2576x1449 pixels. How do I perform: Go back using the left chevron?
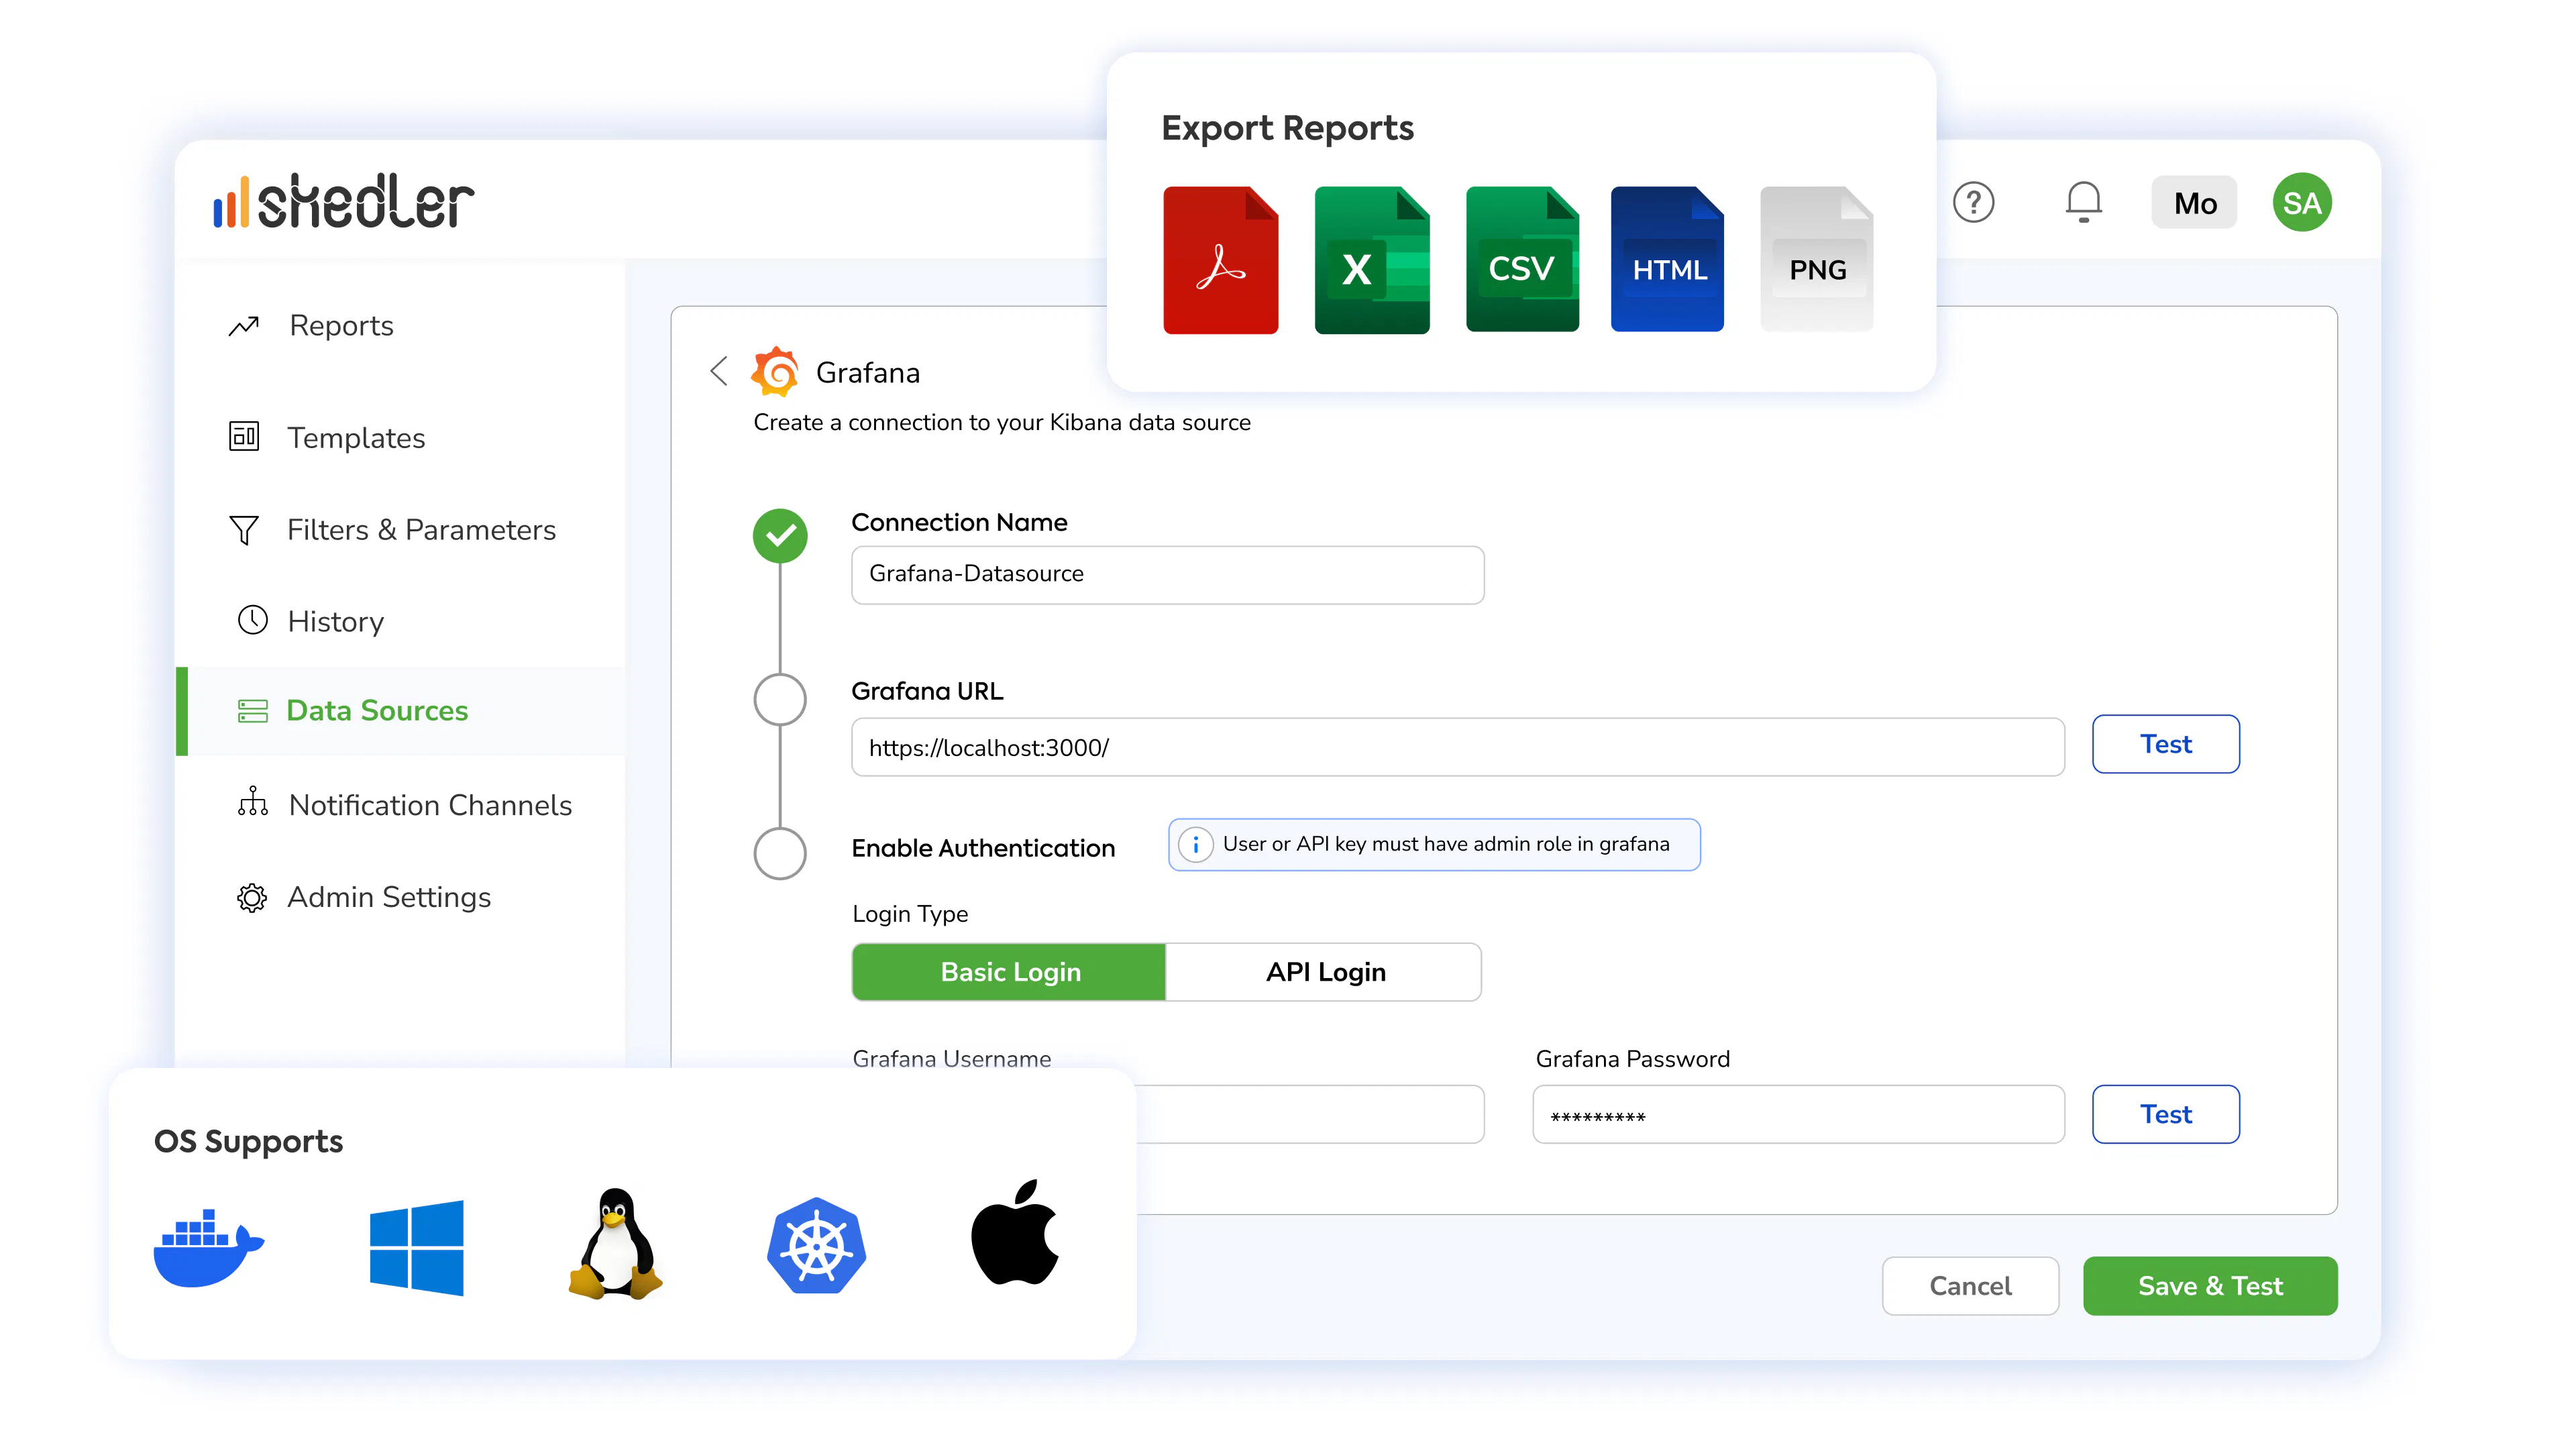(x=718, y=371)
